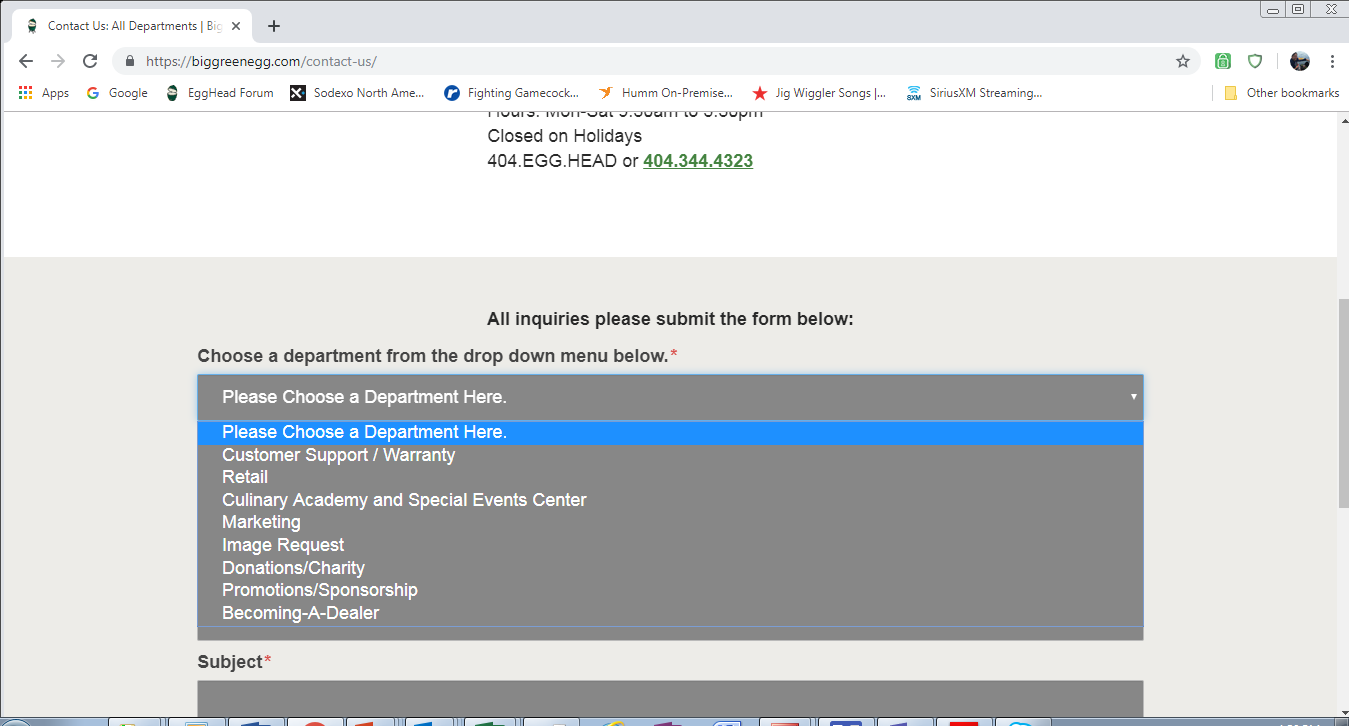The width and height of the screenshot is (1349, 726).
Task: Go back to the previous page
Action: click(26, 61)
